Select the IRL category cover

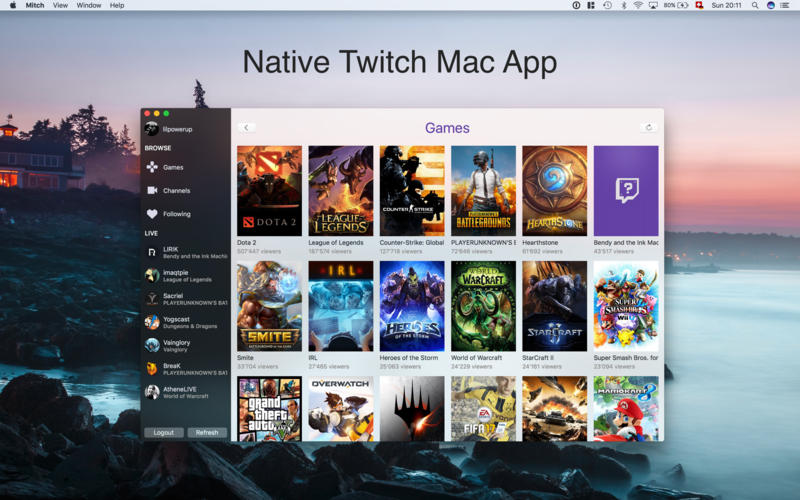(x=341, y=306)
